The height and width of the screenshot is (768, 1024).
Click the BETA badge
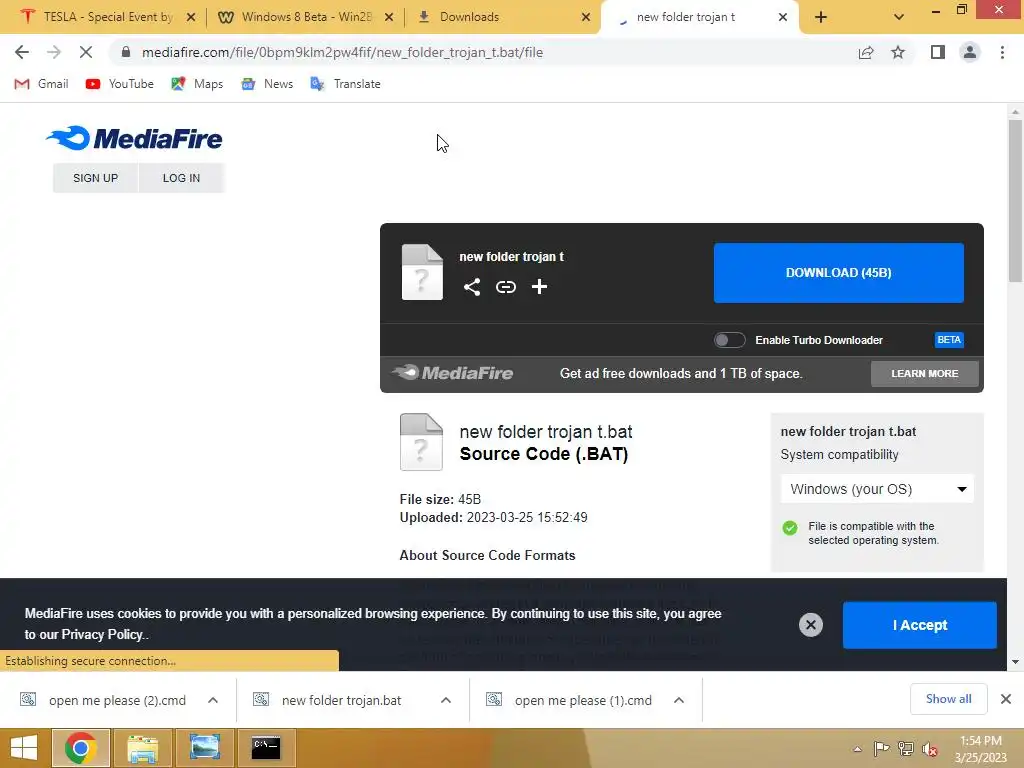point(949,340)
